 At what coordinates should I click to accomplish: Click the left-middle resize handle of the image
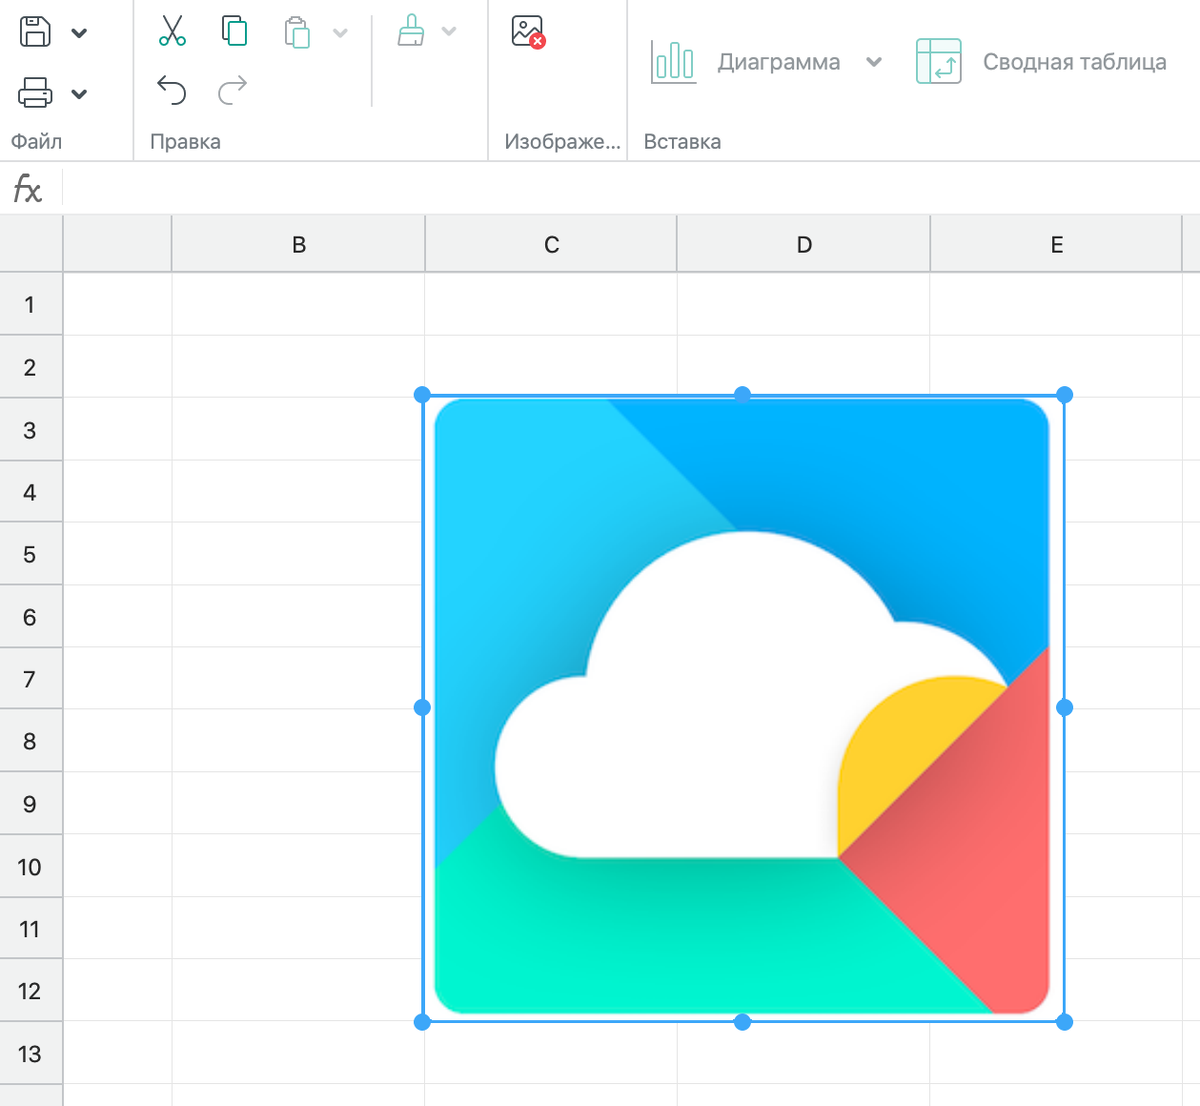point(422,708)
